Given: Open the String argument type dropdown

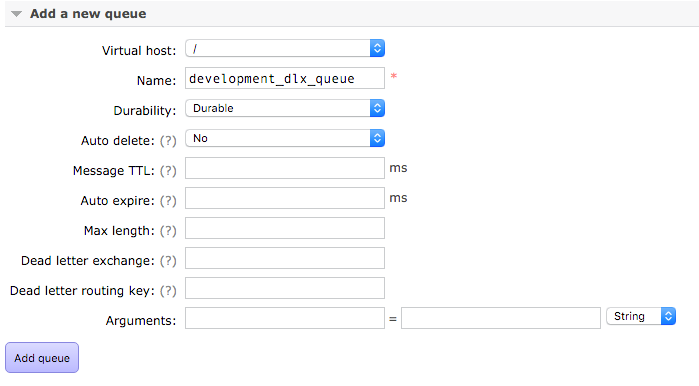Looking at the screenshot, I should 641,316.
